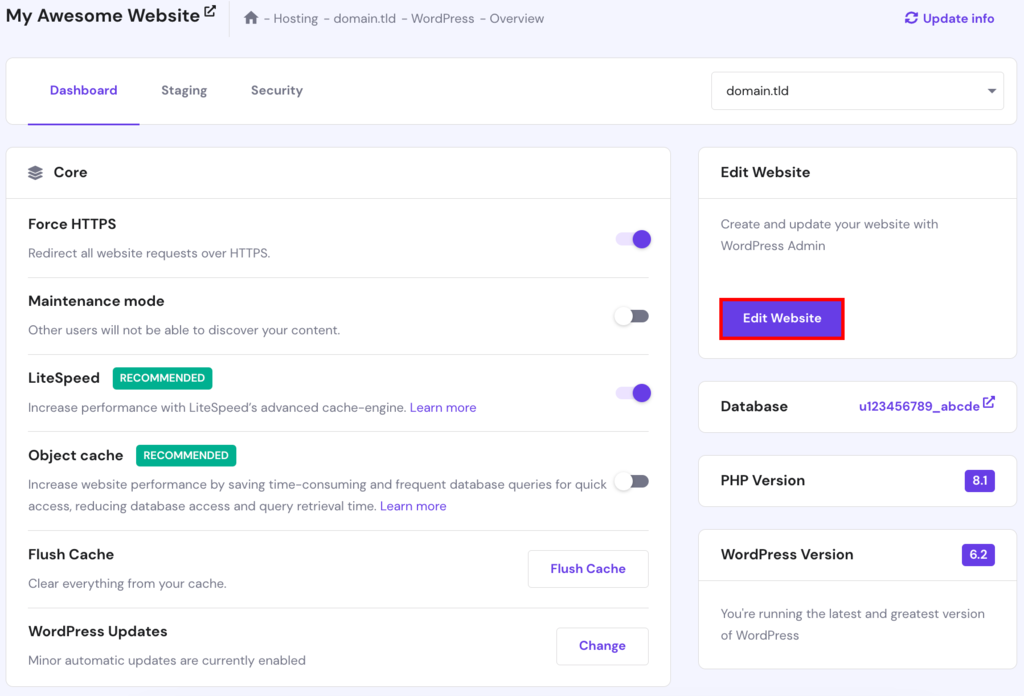
Task: Disable the Force HTTPS toggle
Action: click(x=631, y=239)
